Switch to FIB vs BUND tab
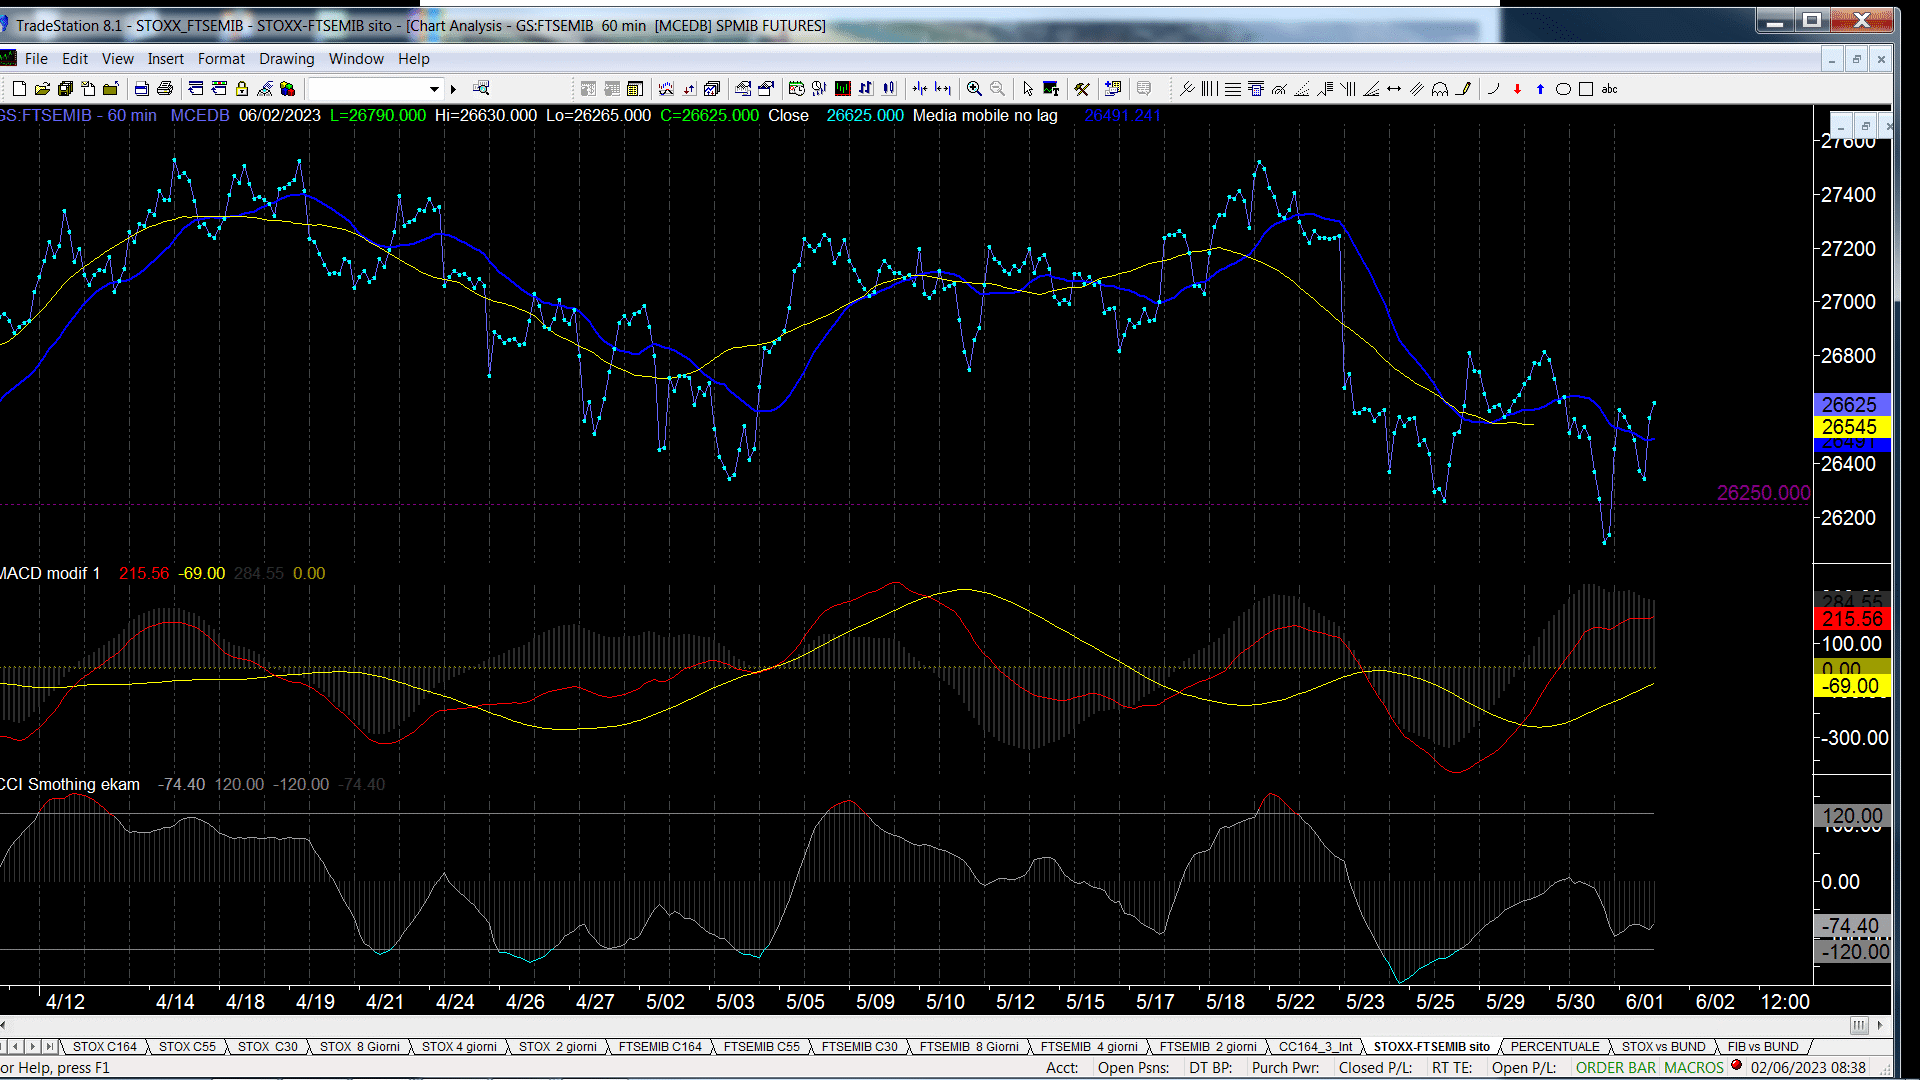The image size is (1920, 1080). [x=1763, y=1047]
